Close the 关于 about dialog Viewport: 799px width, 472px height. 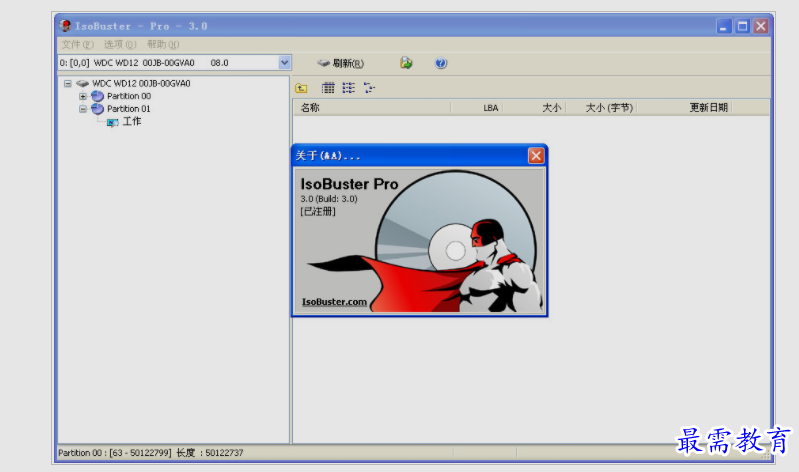[536, 155]
